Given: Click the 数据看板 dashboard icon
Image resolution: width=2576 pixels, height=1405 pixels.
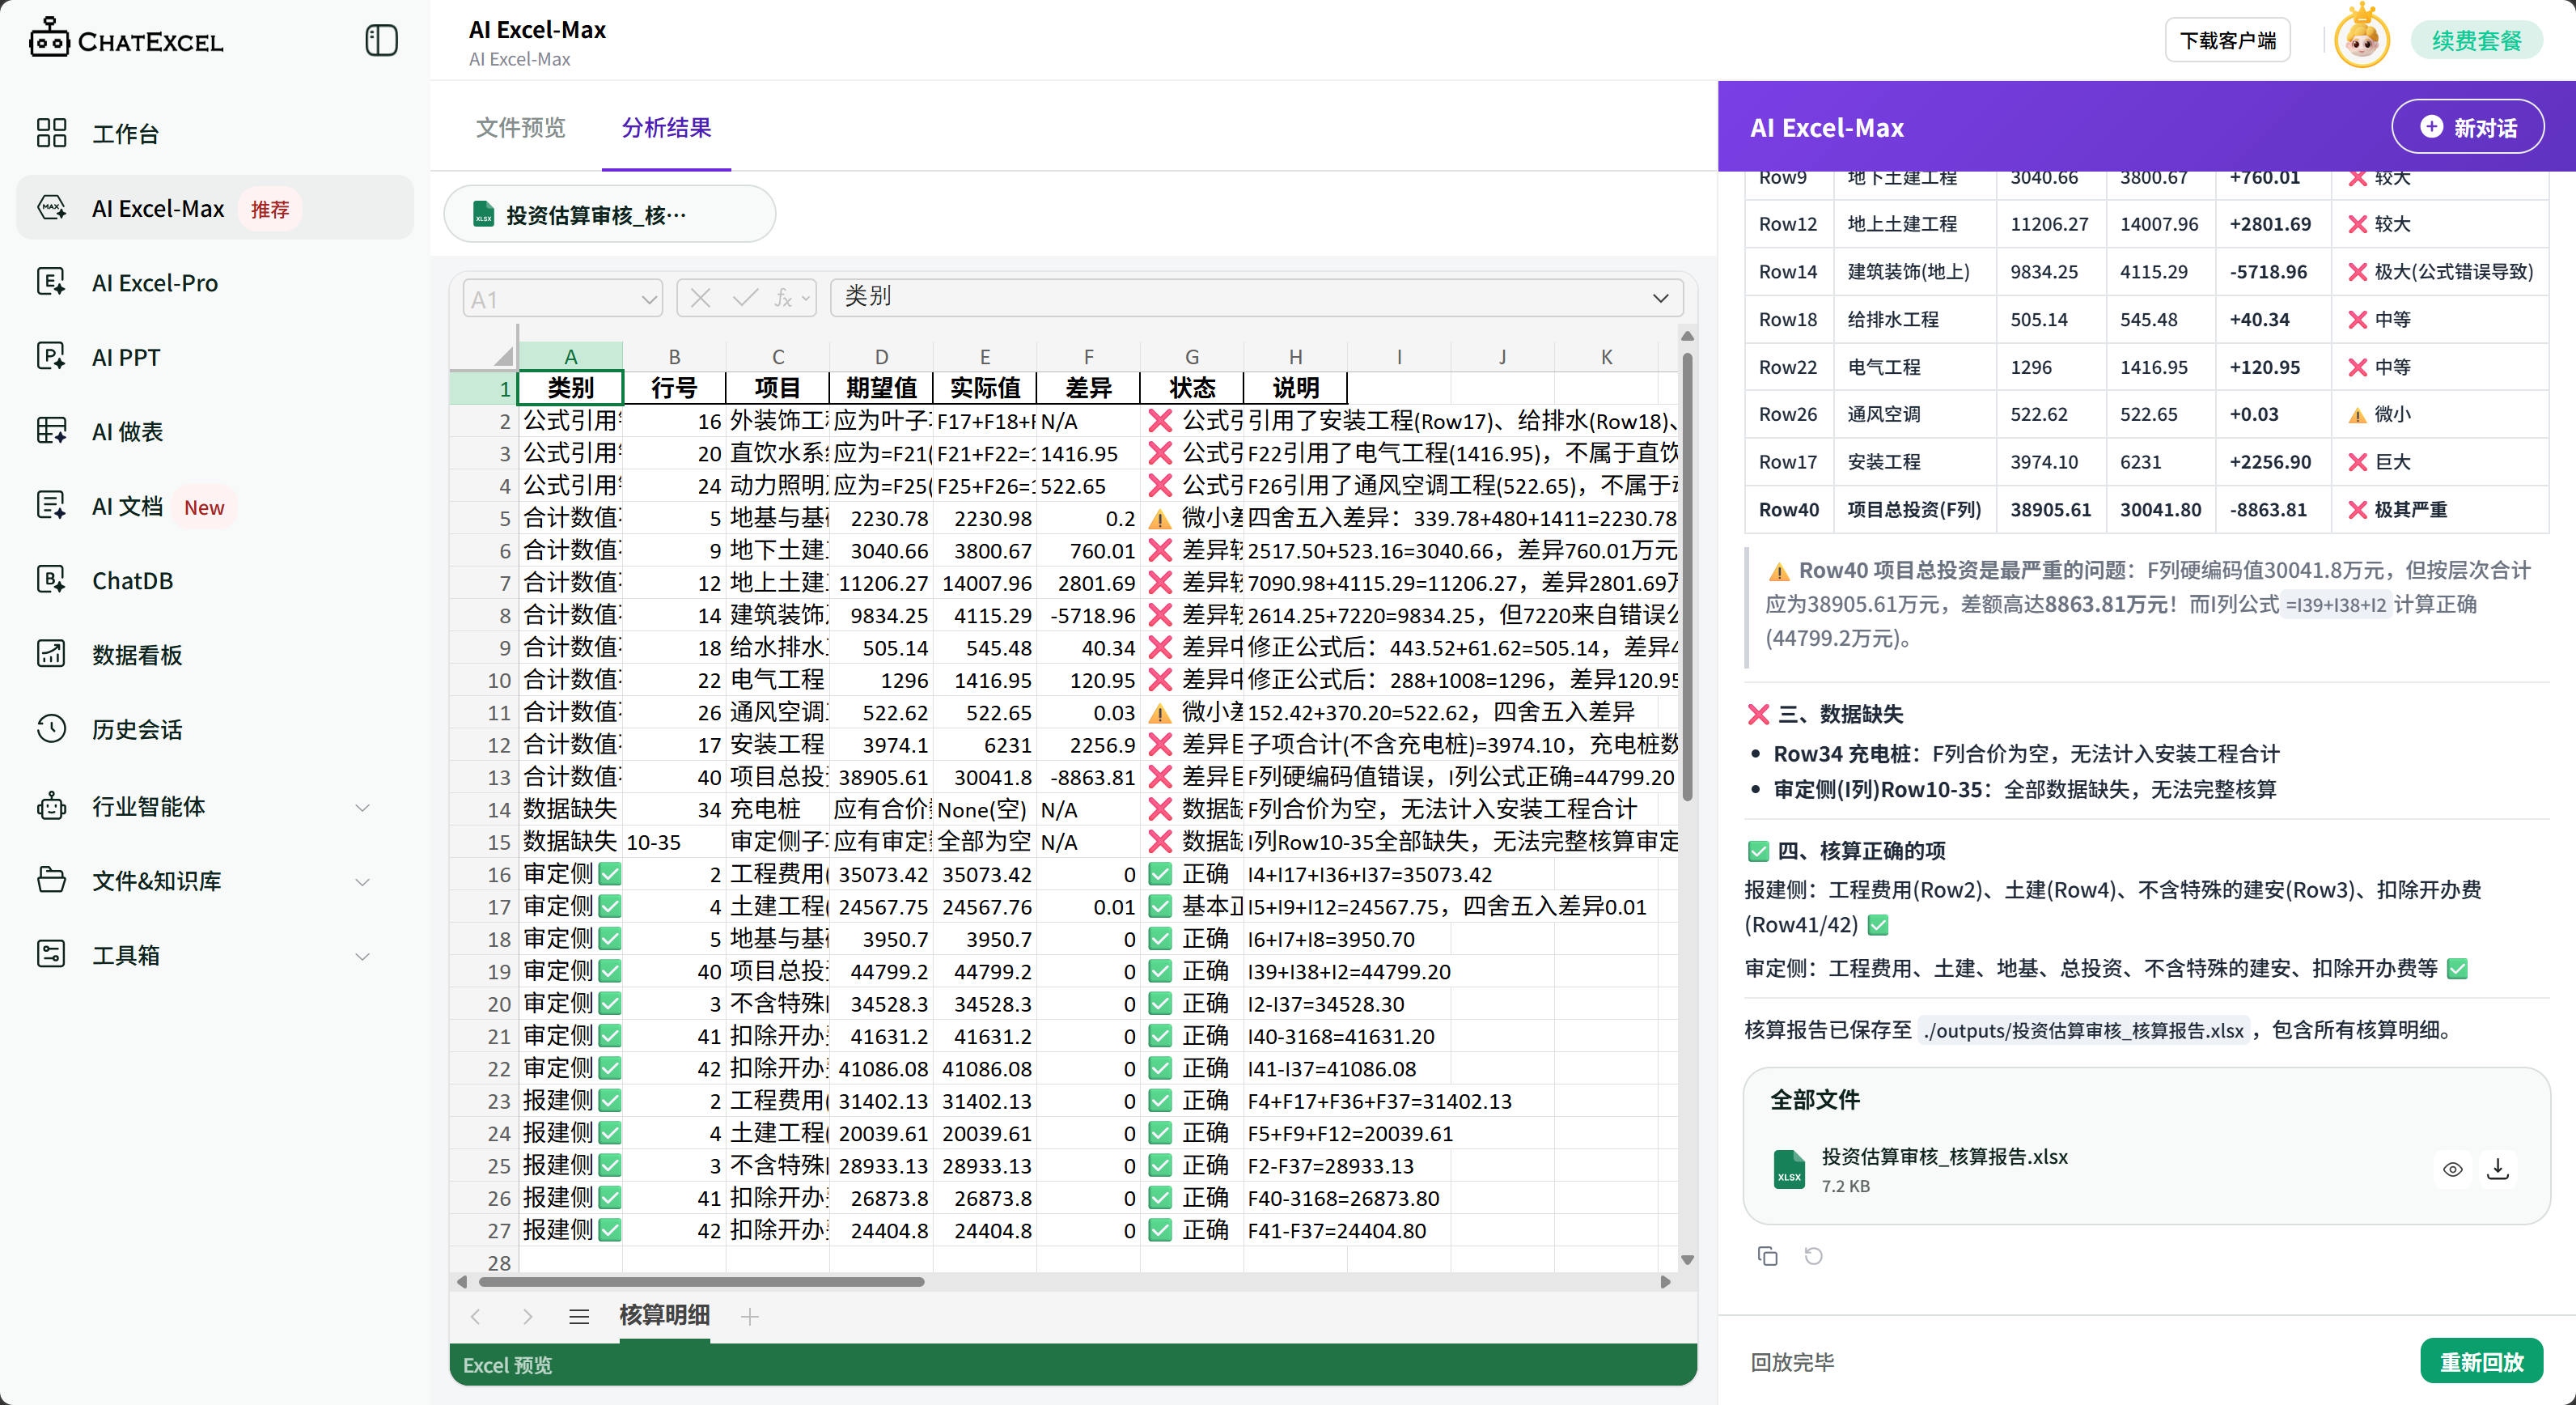Looking at the screenshot, I should tap(51, 655).
